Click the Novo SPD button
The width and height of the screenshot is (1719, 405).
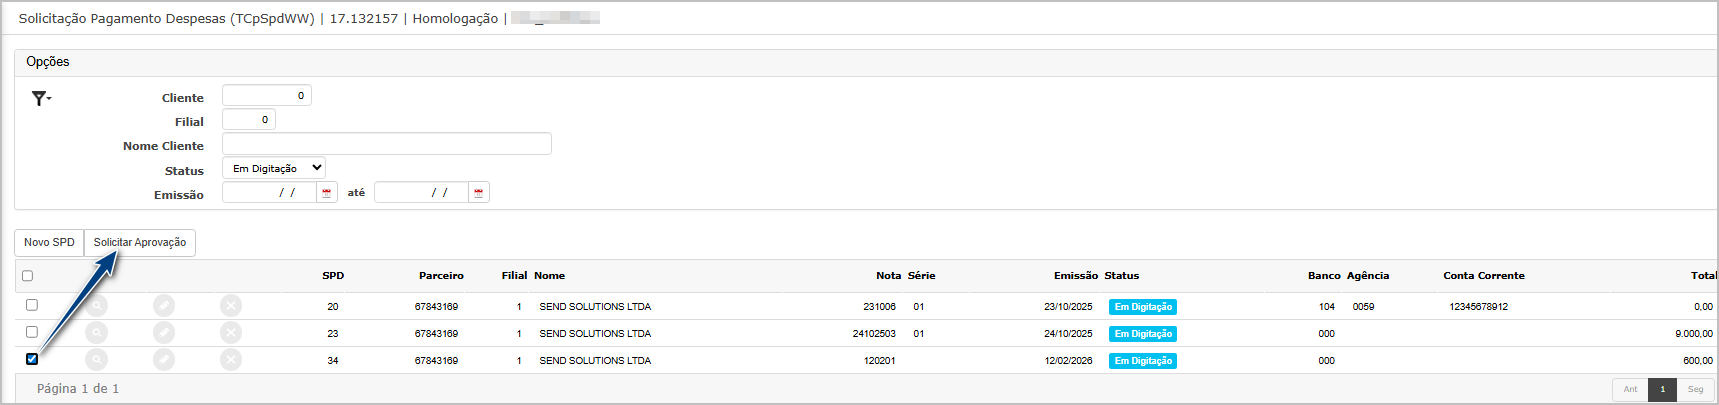pyautogui.click(x=49, y=243)
